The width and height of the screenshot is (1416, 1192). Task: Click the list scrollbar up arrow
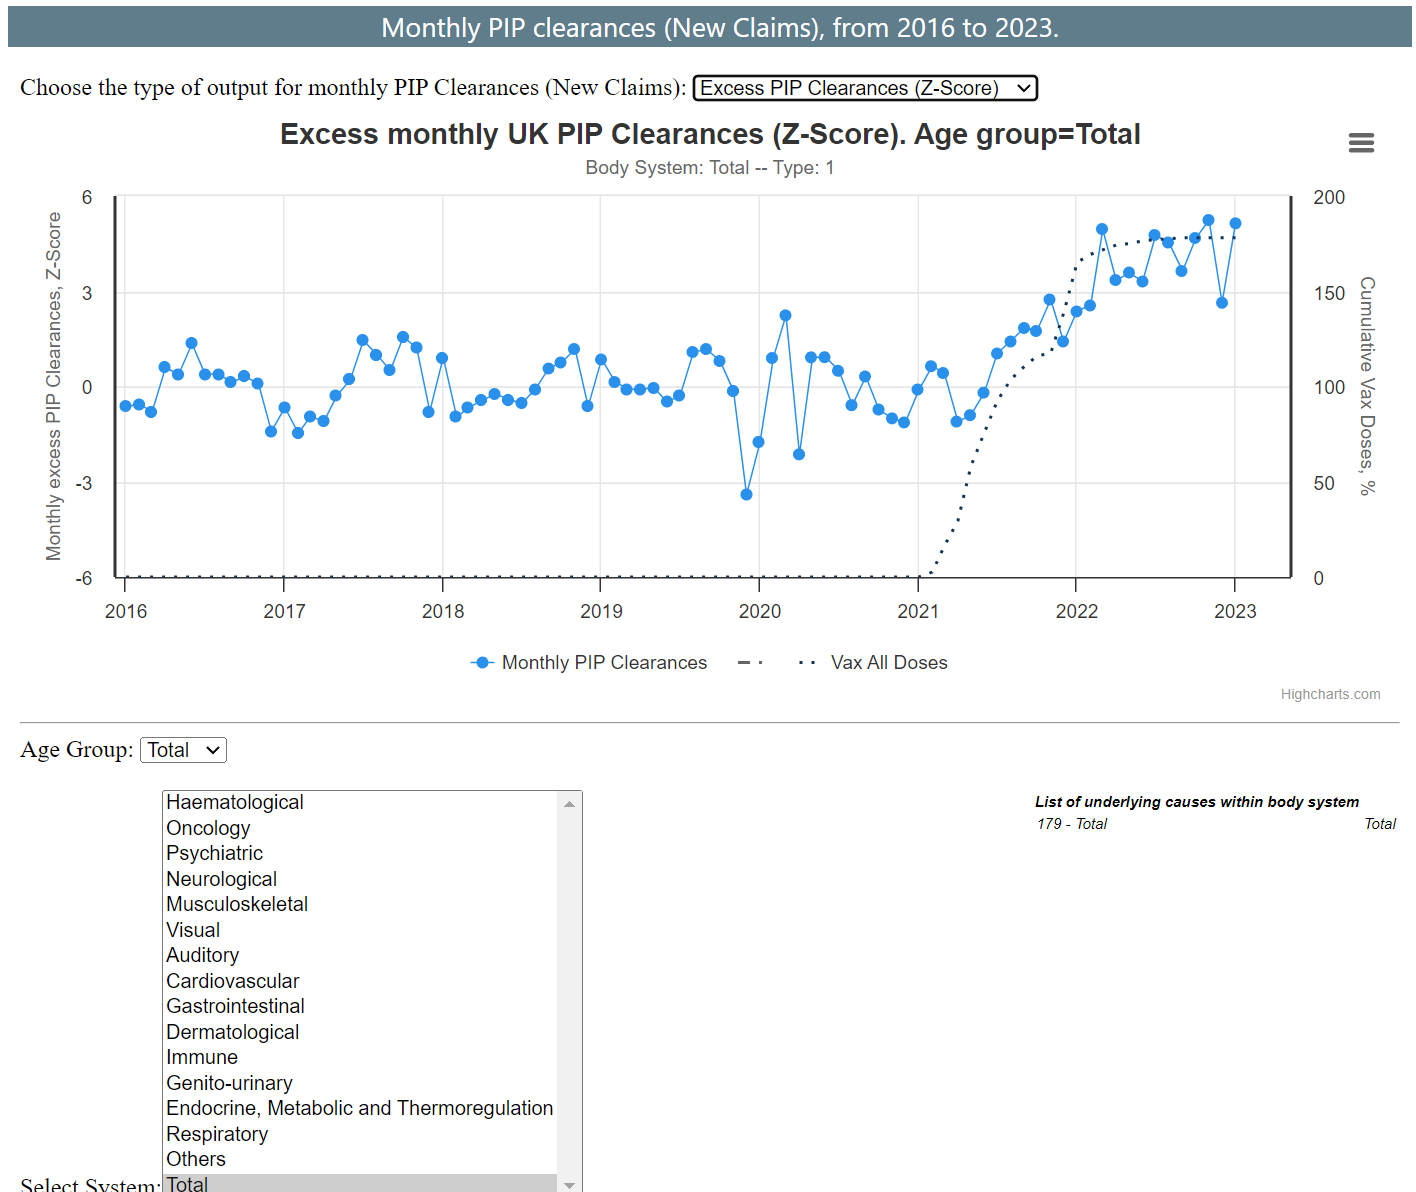coord(569,804)
